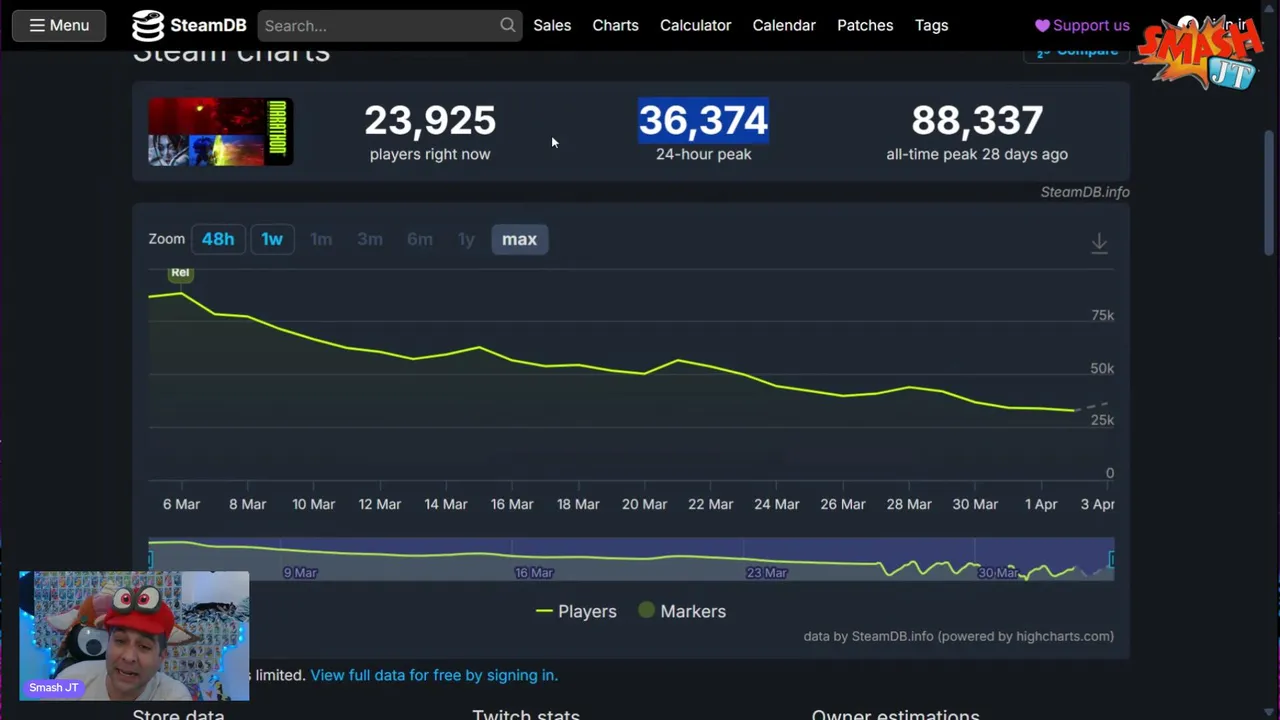Open the Patches nav item
This screenshot has height=720, width=1280.
(865, 25)
